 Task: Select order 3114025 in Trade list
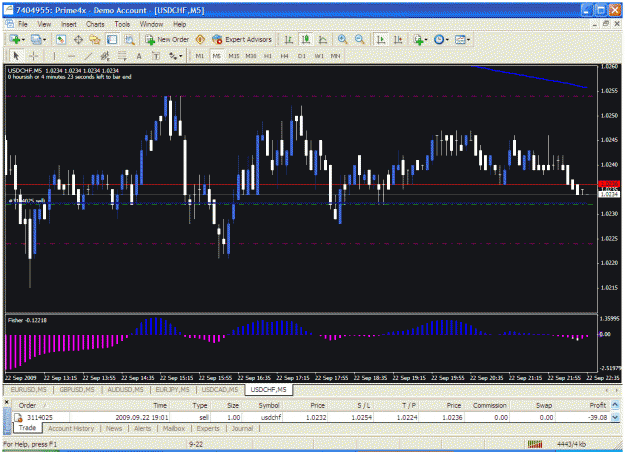point(311,417)
